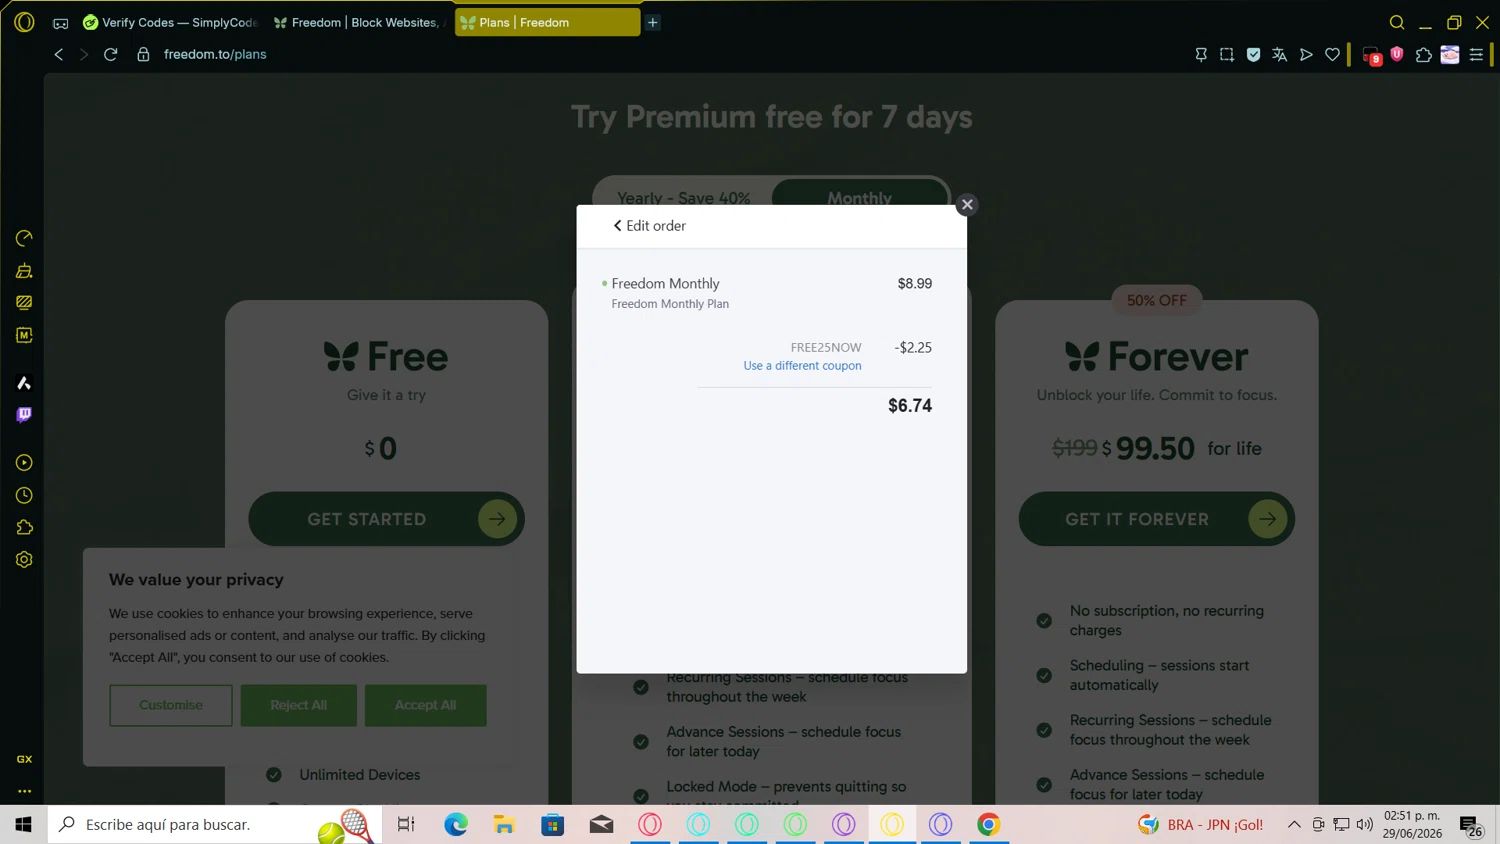Screen dimensions: 1500x844
Task: Click the freedom.to/plans address field
Action: [215, 54]
